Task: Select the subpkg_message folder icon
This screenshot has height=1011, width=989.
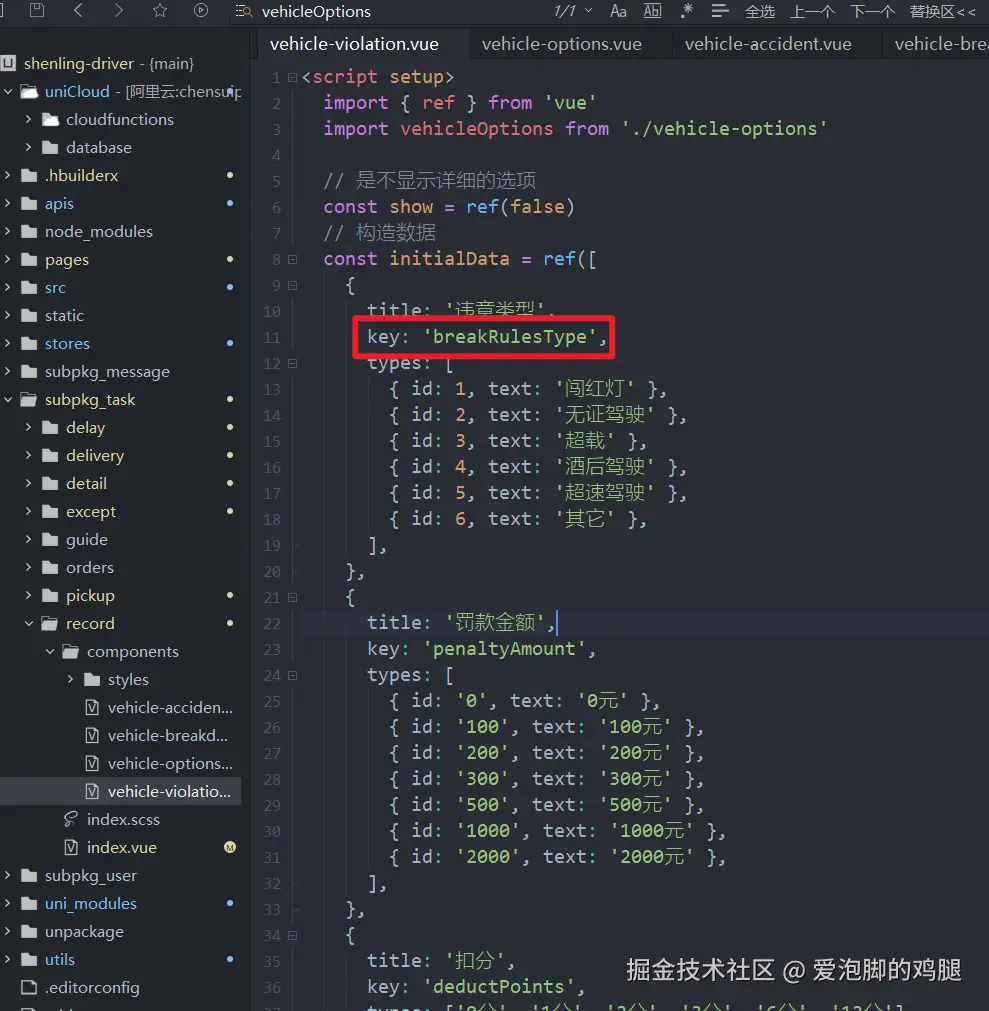Action: tap(28, 371)
